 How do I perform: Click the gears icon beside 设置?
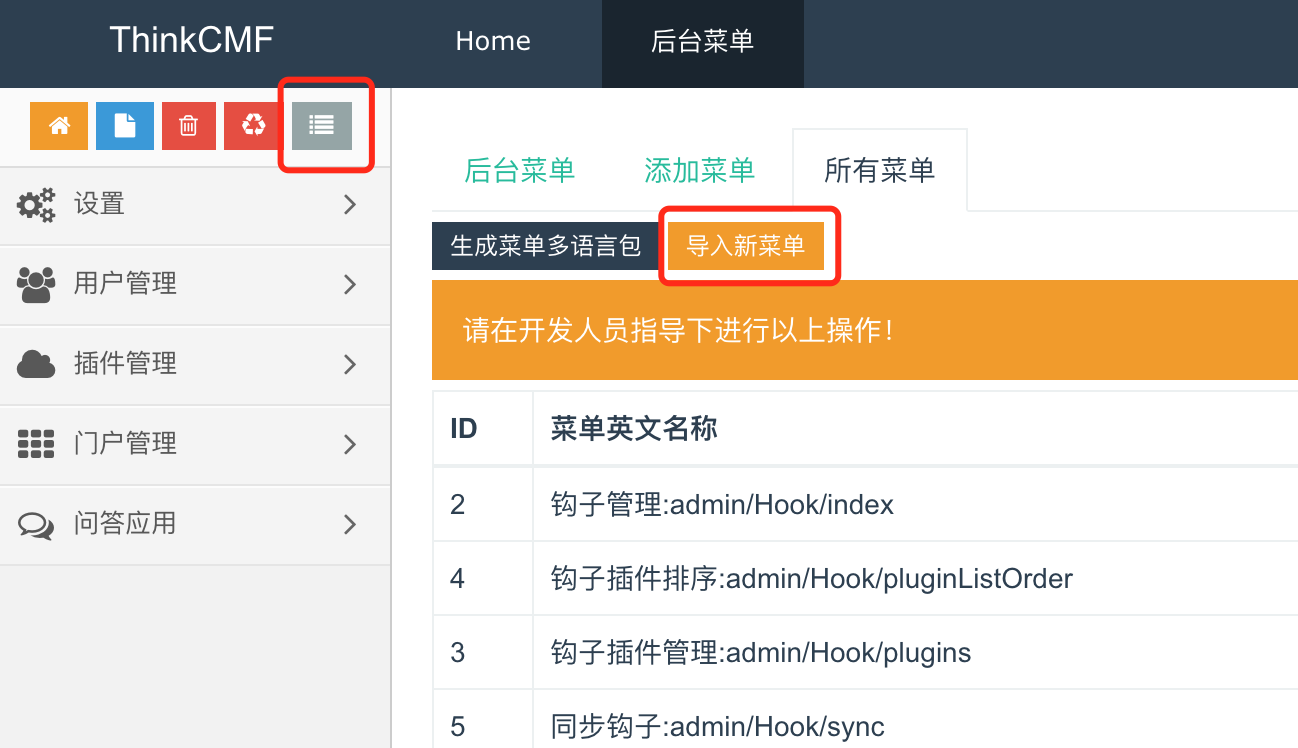click(37, 205)
